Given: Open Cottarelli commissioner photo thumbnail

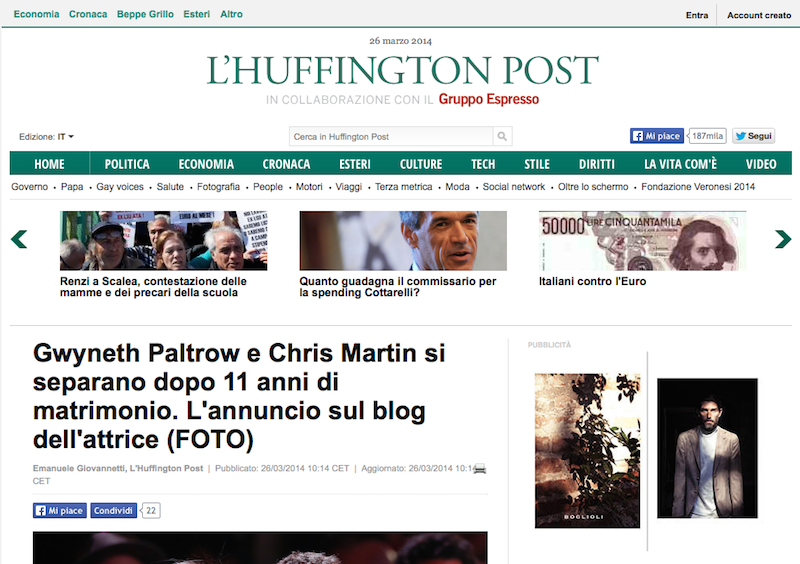Looking at the screenshot, I should (x=403, y=240).
